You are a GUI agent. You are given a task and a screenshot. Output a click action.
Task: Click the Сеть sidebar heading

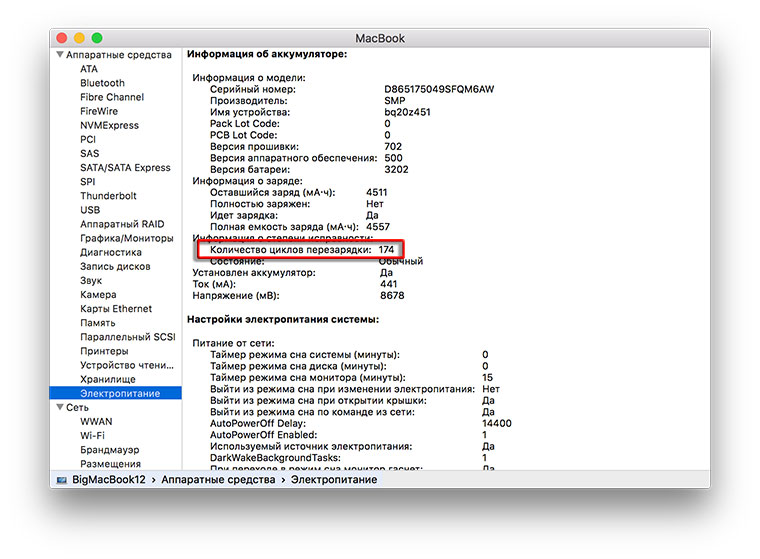77,407
